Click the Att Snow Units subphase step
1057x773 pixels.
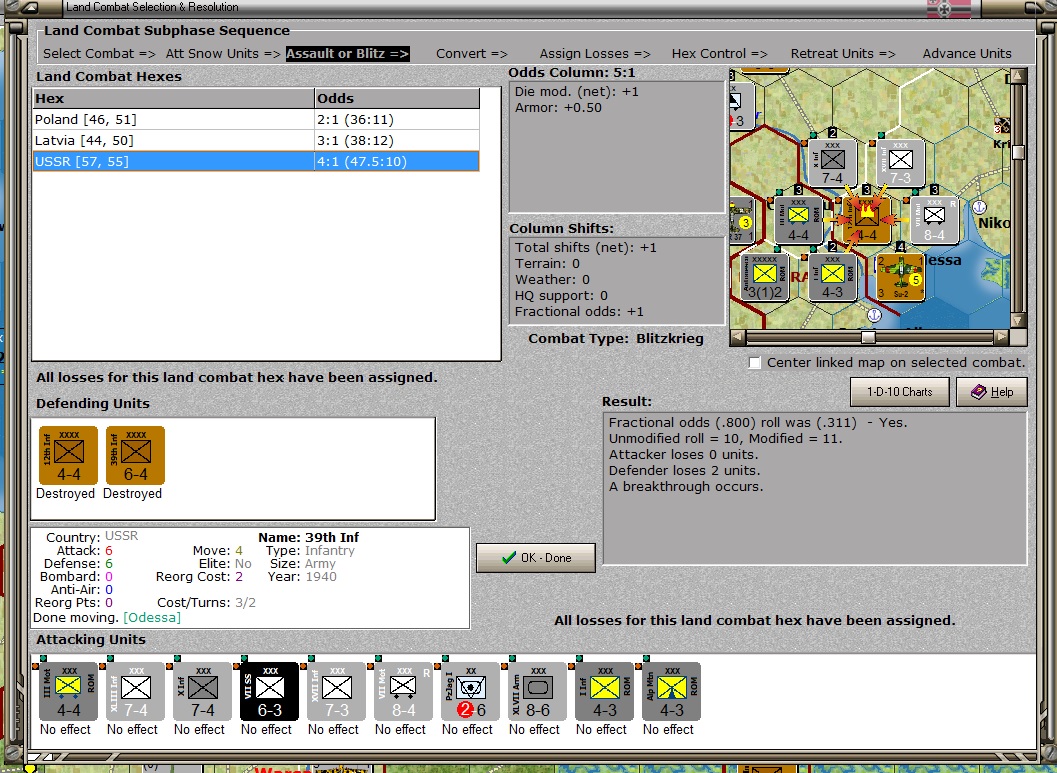223,54
